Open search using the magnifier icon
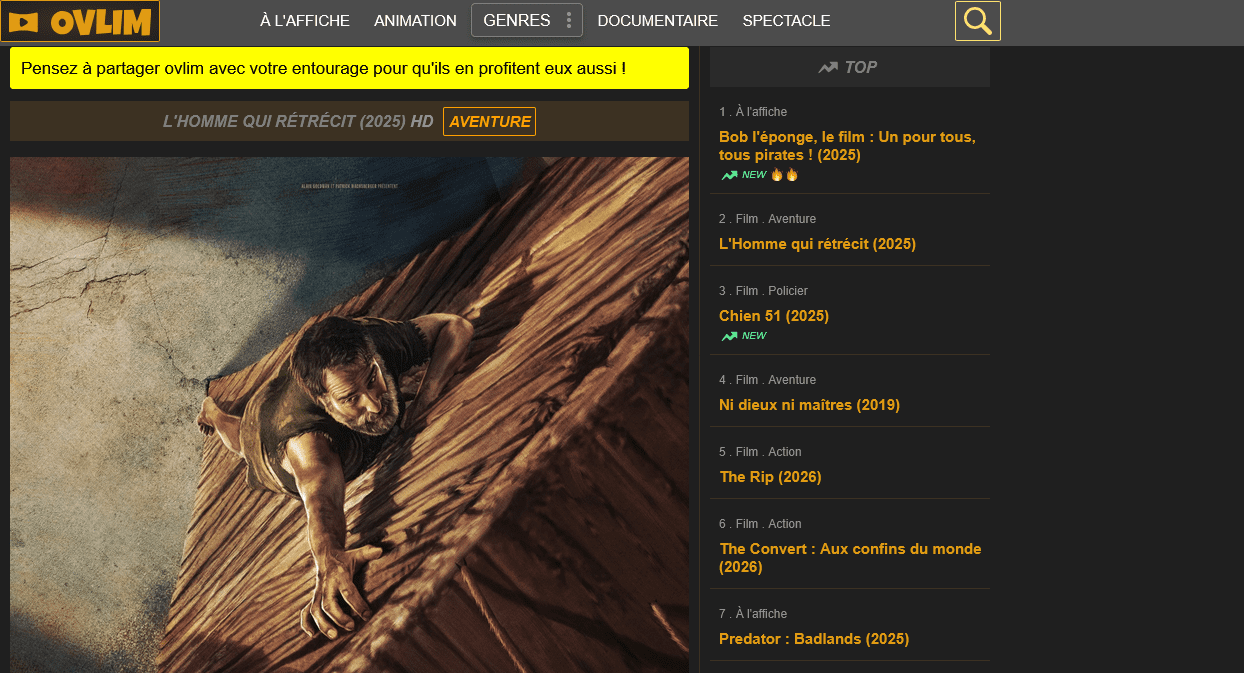 tap(977, 20)
